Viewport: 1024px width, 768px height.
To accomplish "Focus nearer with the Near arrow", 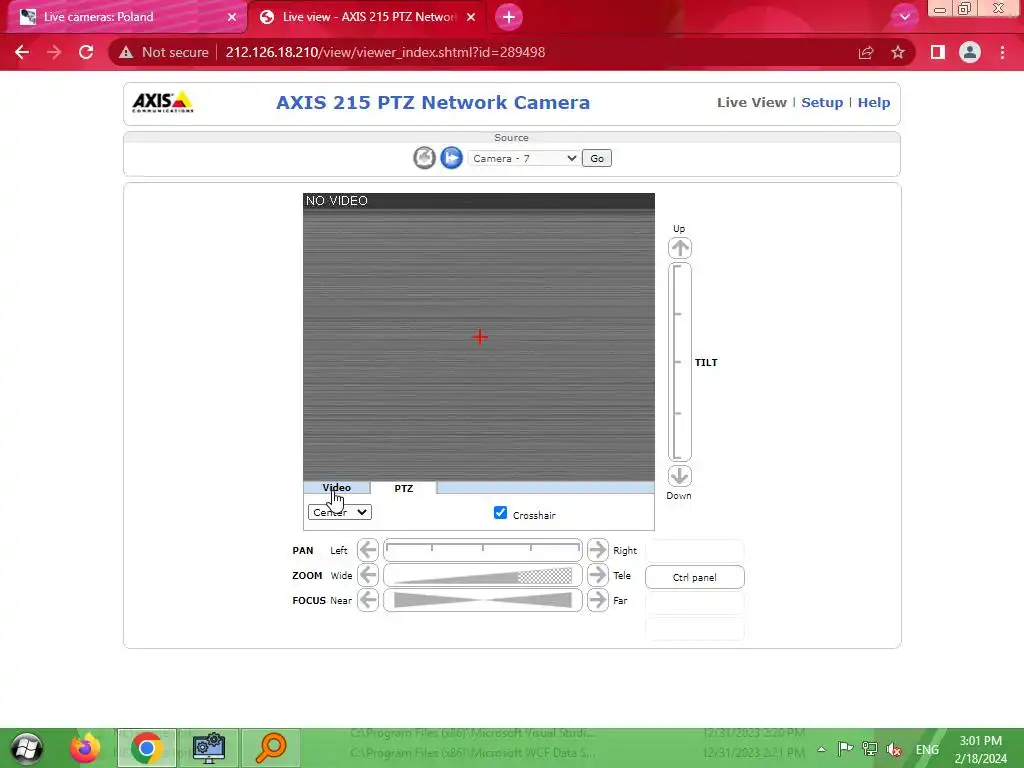I will click(x=368, y=600).
